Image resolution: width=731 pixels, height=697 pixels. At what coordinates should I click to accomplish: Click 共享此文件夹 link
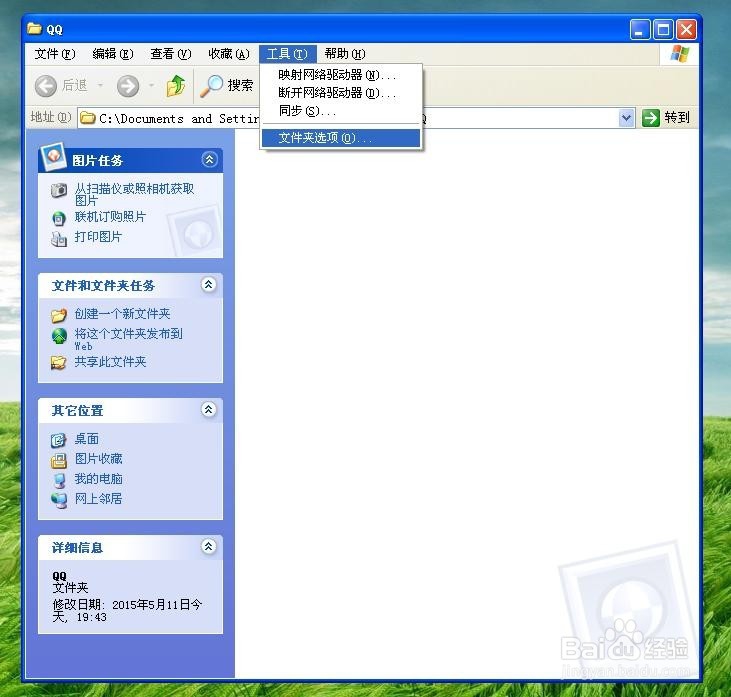(x=110, y=362)
